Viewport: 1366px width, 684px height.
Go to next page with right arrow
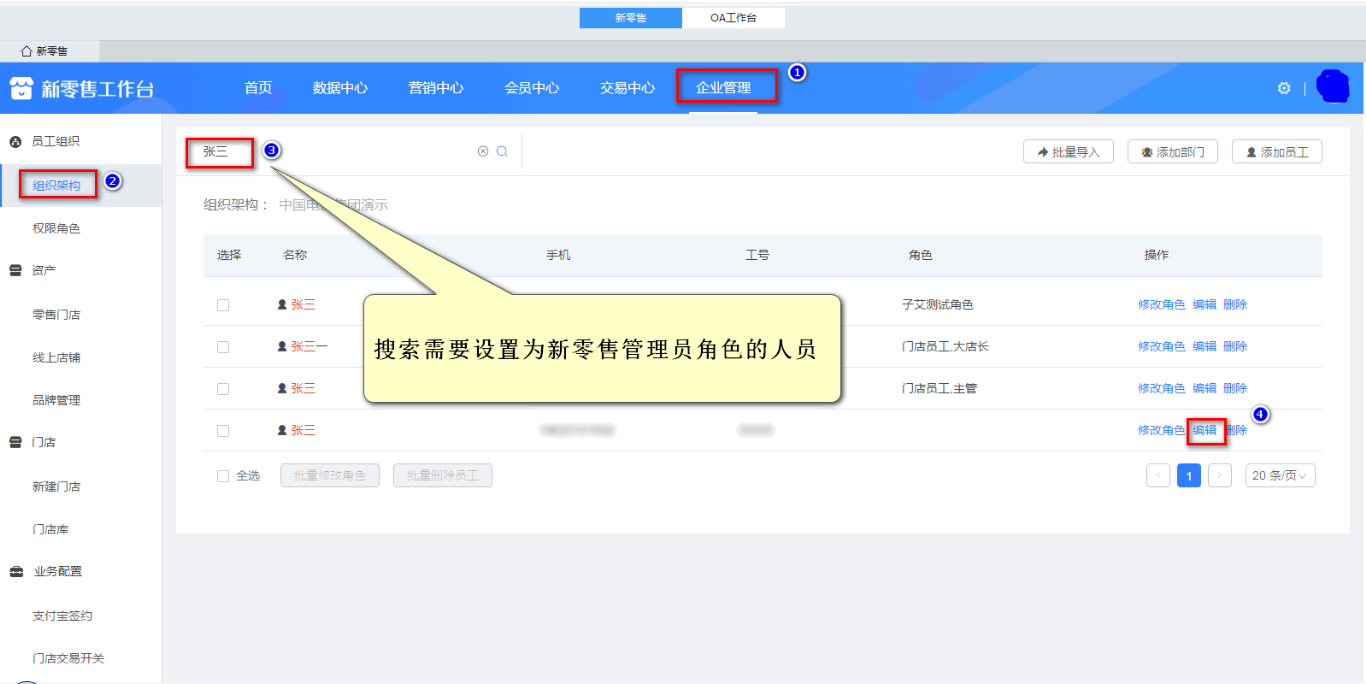(x=1220, y=476)
